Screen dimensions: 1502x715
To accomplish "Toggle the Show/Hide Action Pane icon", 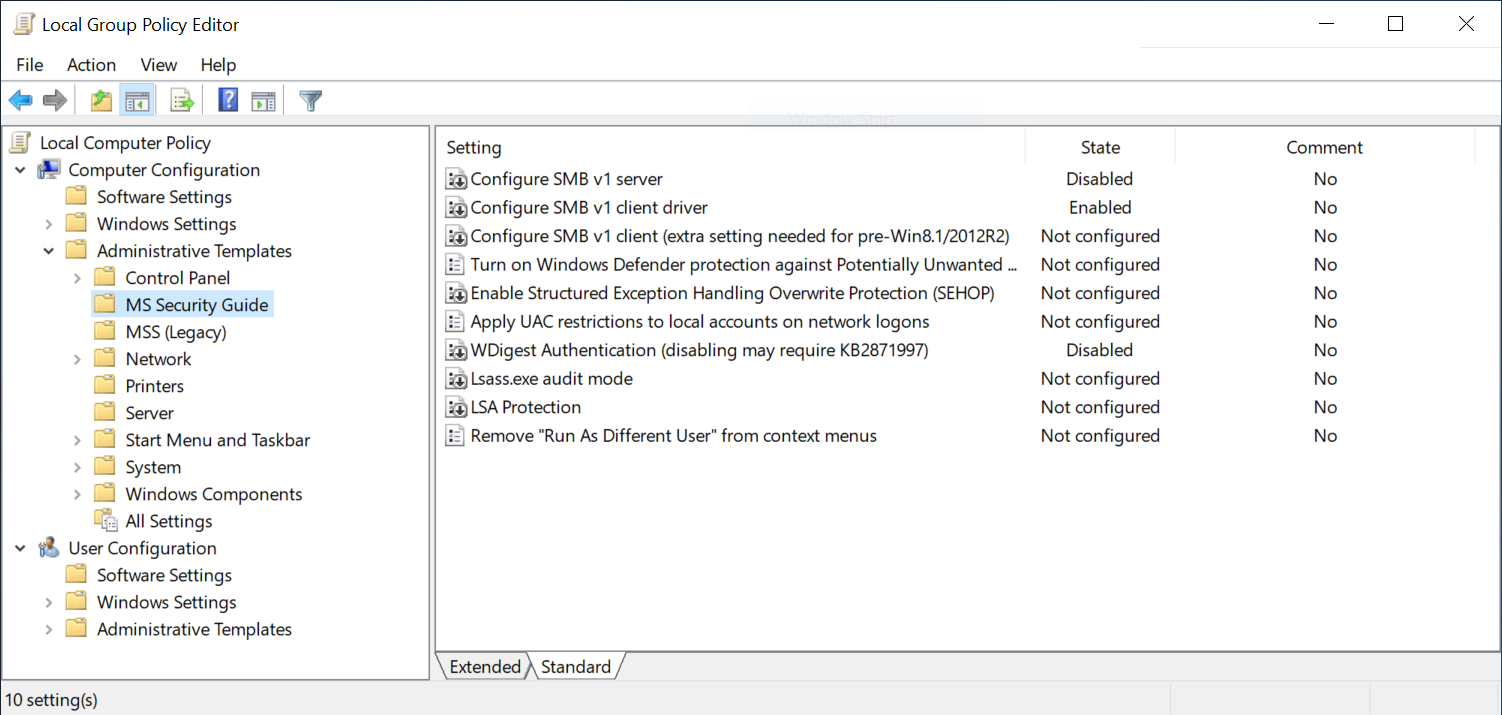I will coord(262,99).
